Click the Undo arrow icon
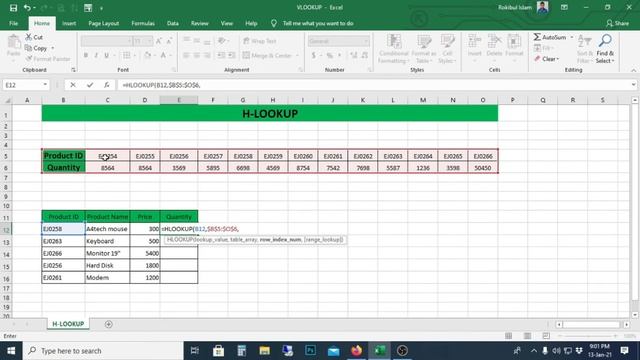The image size is (640, 360). click(27, 8)
